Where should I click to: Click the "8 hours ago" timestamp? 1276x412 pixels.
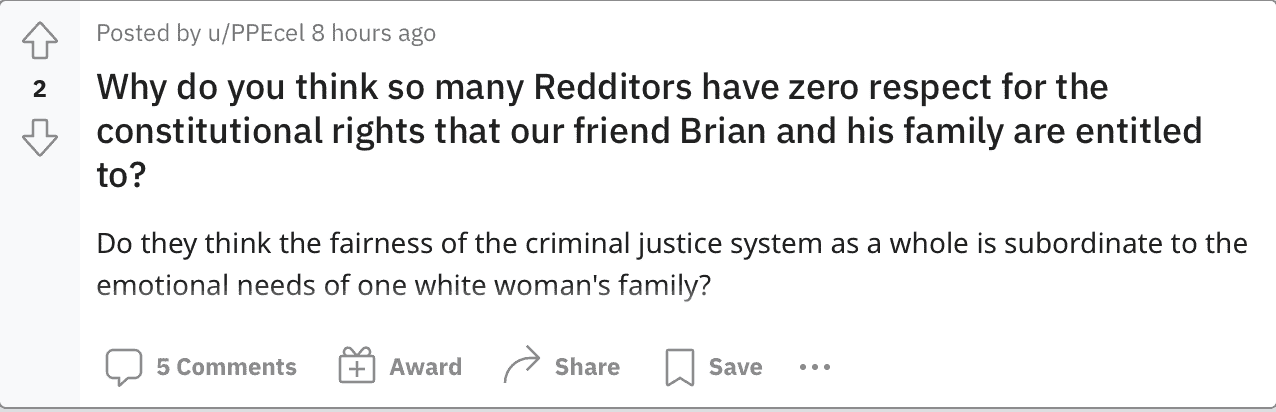tap(373, 33)
